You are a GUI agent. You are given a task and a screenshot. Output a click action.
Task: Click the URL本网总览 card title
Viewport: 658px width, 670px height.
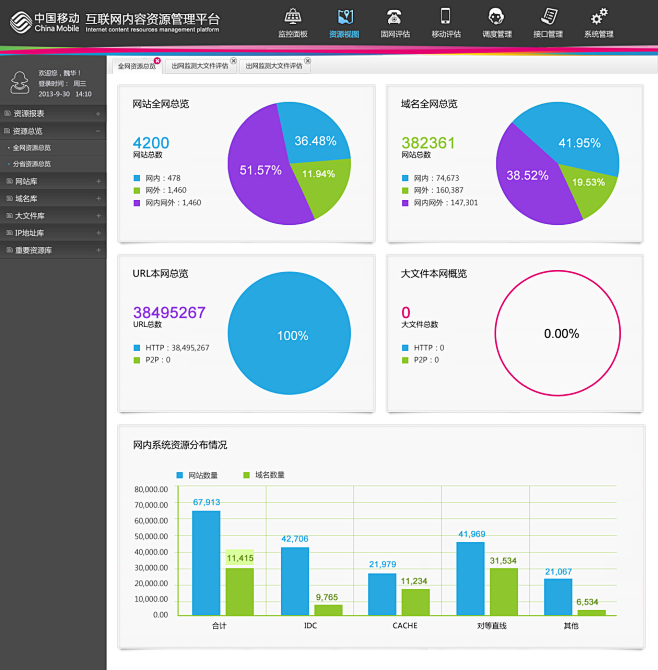[x=160, y=273]
